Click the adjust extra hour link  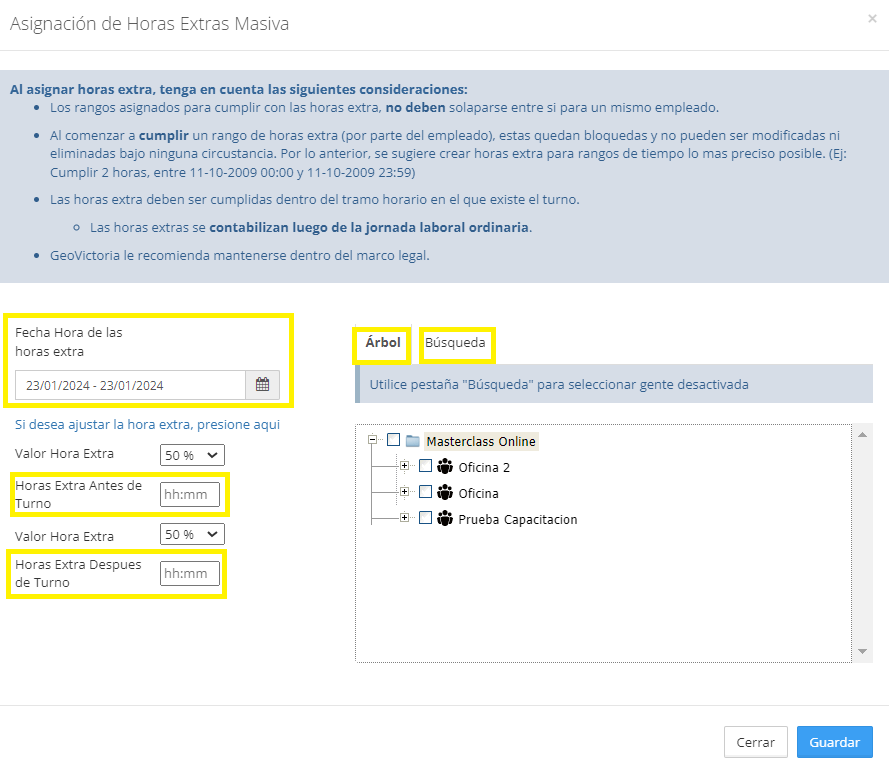pos(147,425)
